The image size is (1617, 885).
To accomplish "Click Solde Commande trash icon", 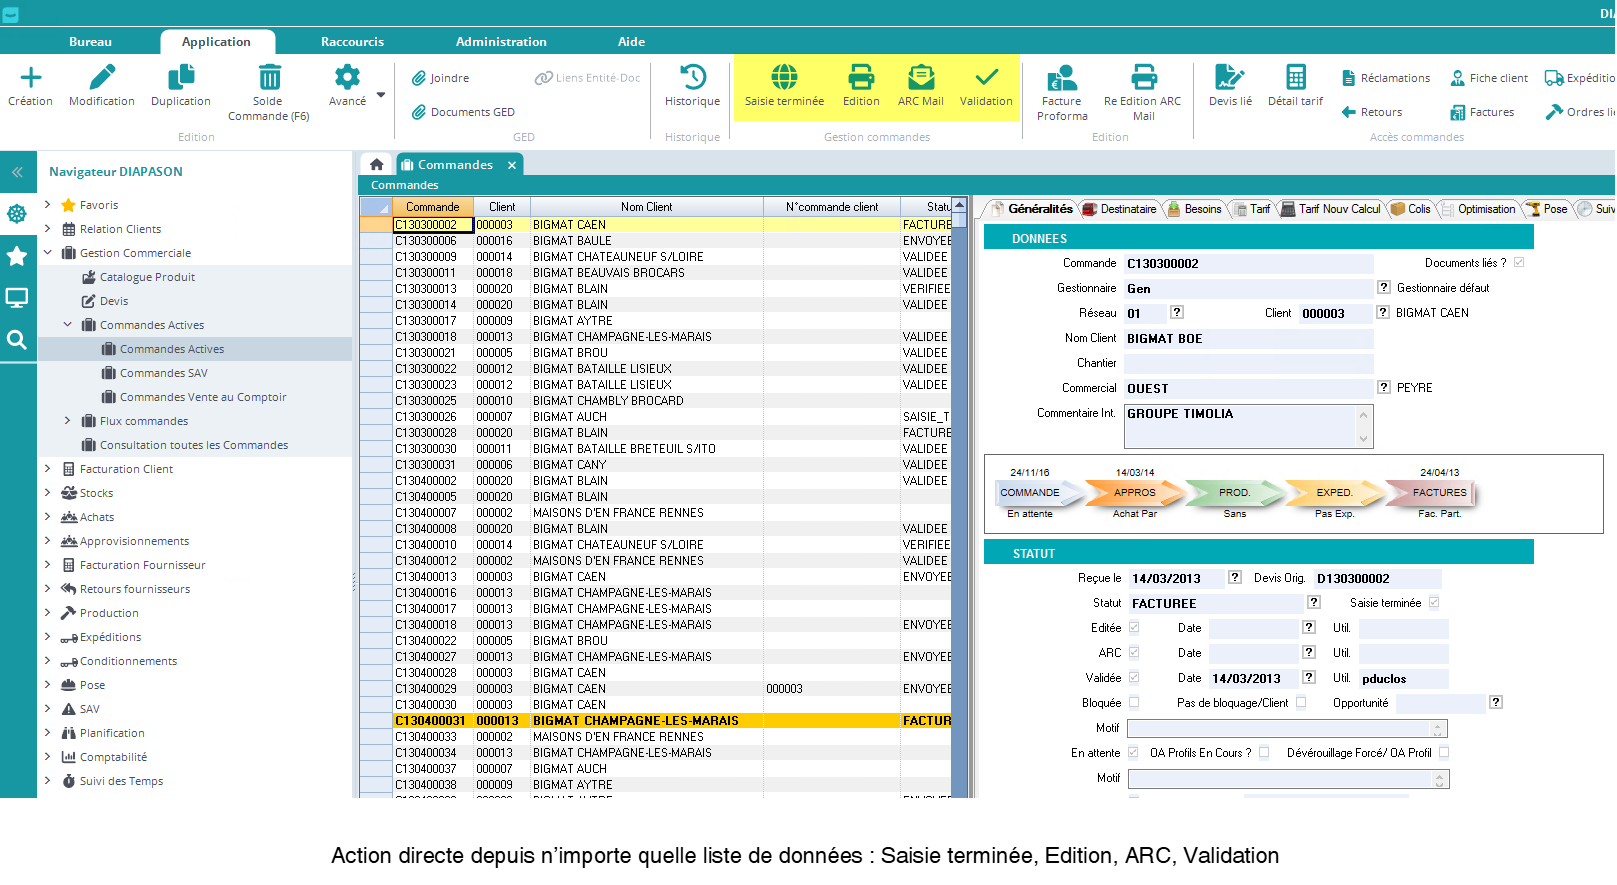I will (x=269, y=78).
